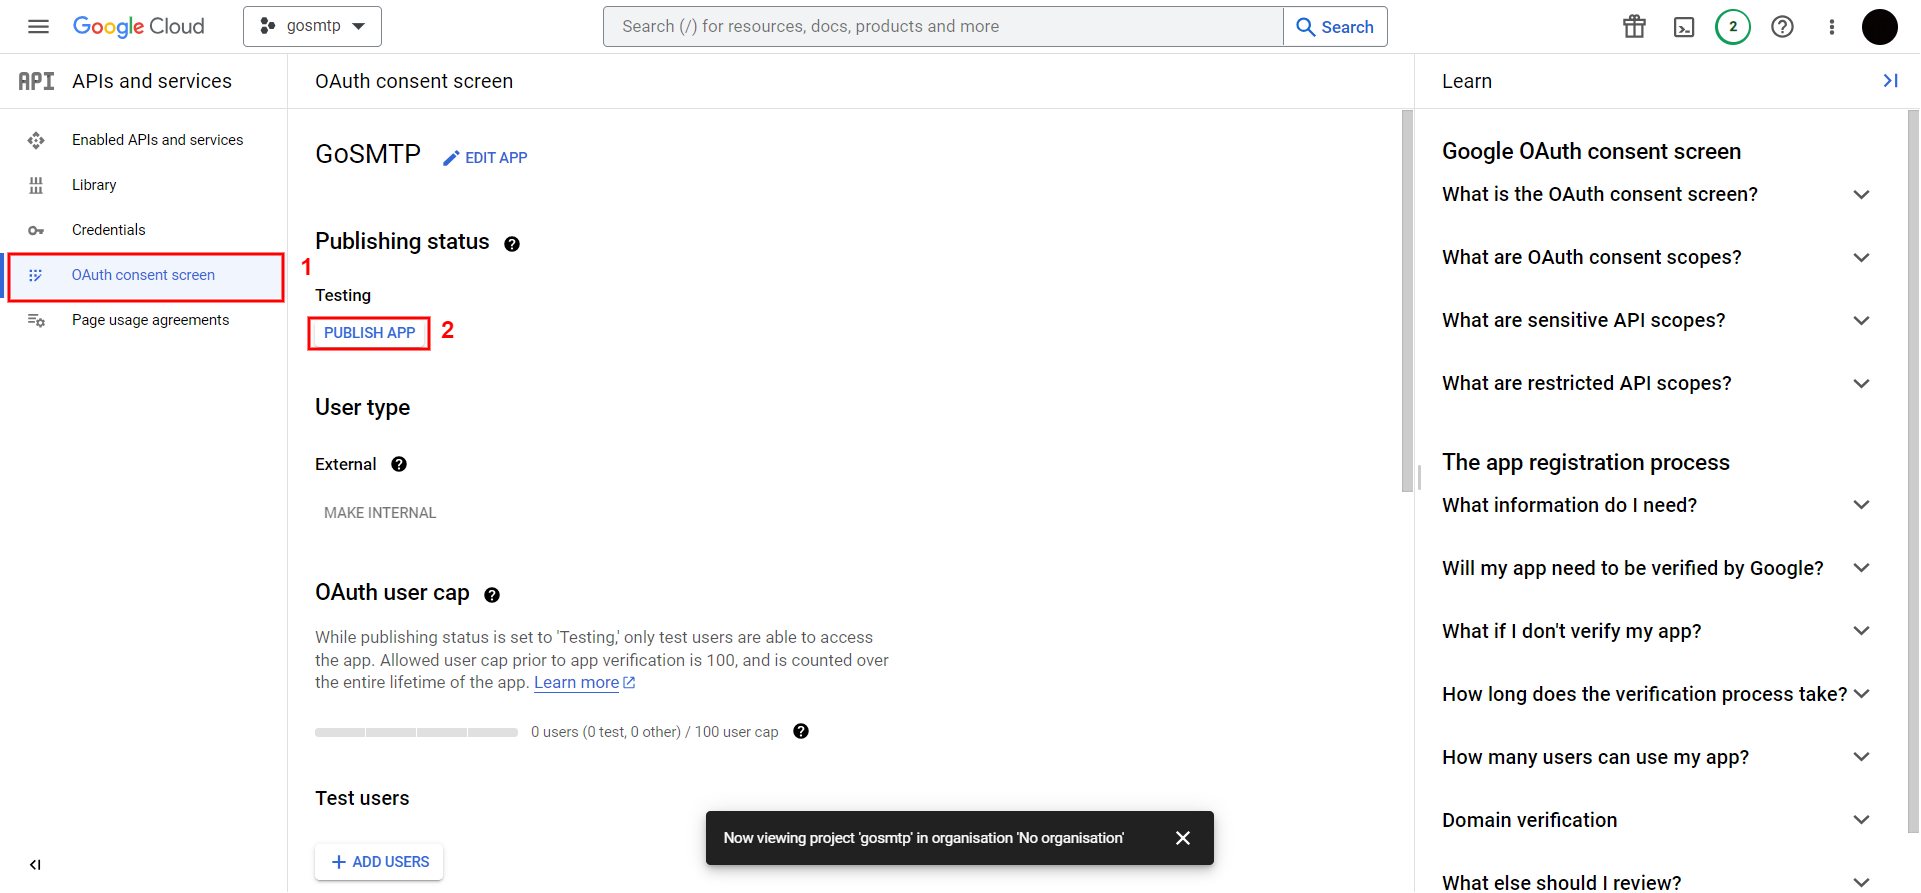Open the main navigation hamburger menu
This screenshot has height=893, width=1921.
[38, 27]
